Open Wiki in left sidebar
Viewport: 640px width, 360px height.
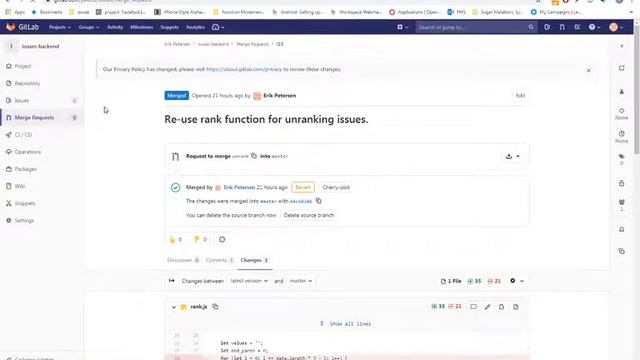click(20, 186)
